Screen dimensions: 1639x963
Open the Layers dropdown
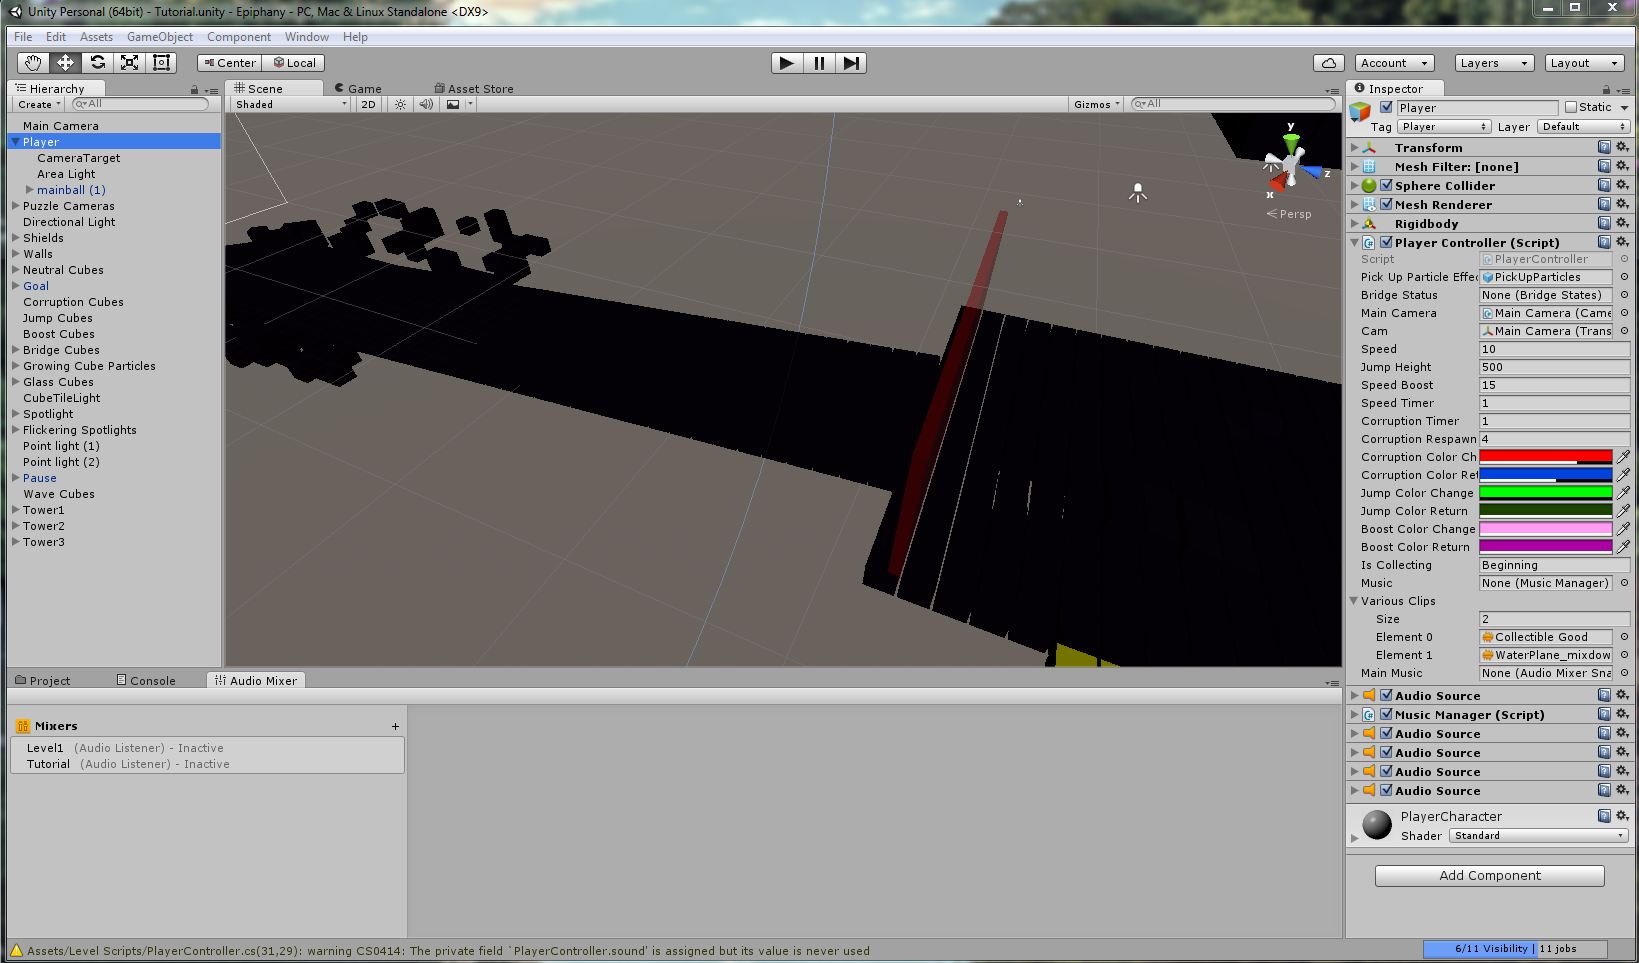[x=1494, y=63]
